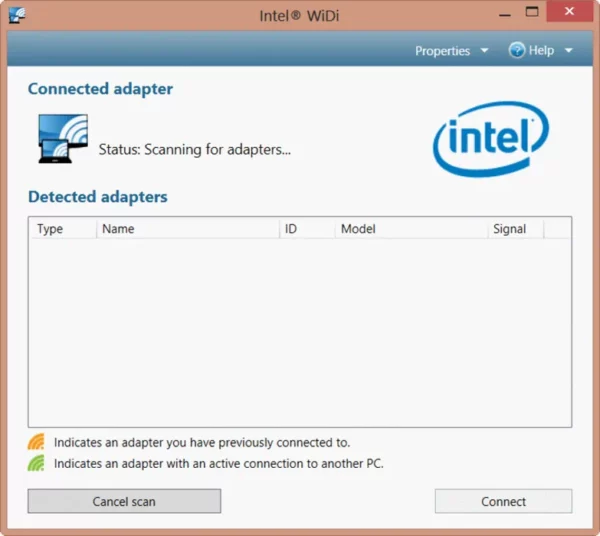Click the Intel logo
The image size is (600, 536).
click(491, 139)
